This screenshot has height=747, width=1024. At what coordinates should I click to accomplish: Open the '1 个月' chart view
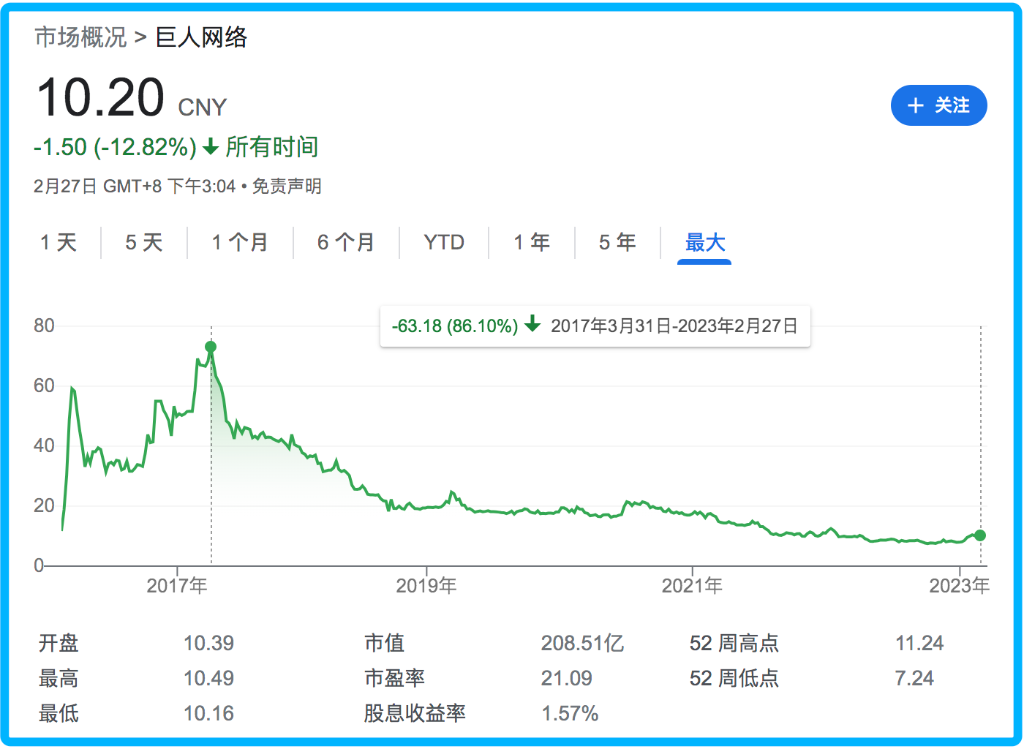click(240, 242)
